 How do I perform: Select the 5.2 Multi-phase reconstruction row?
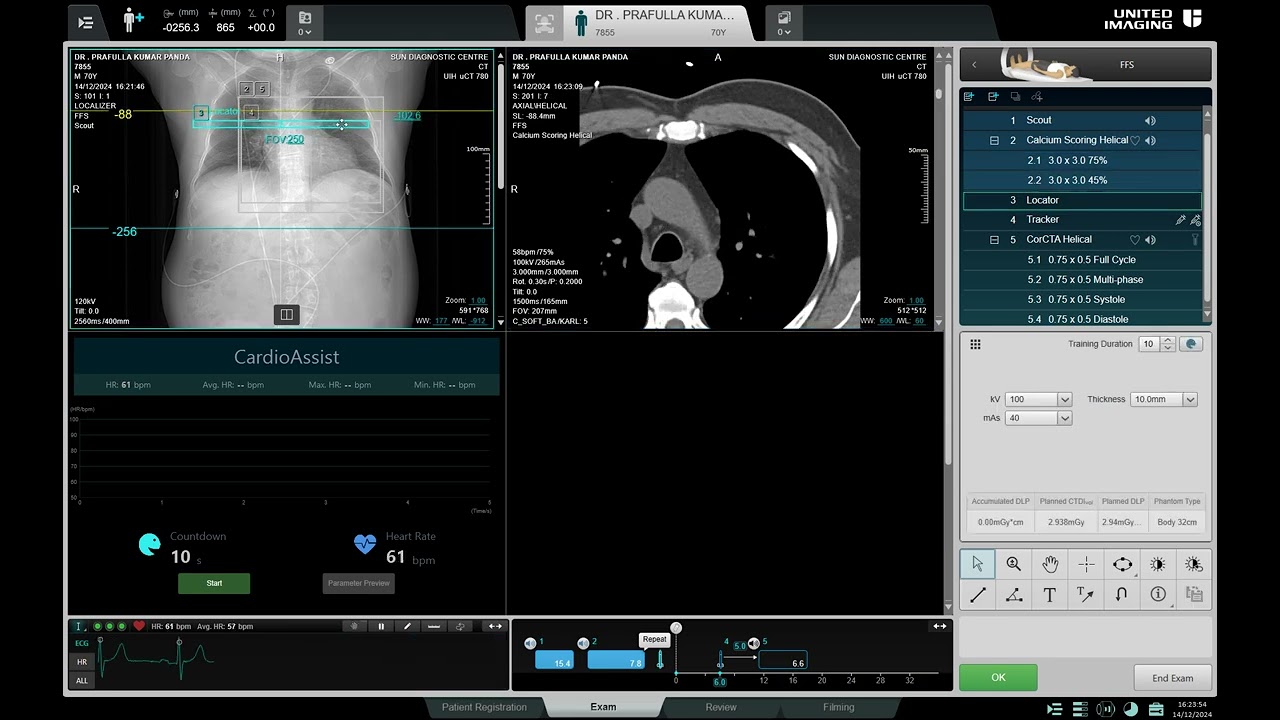1082,280
